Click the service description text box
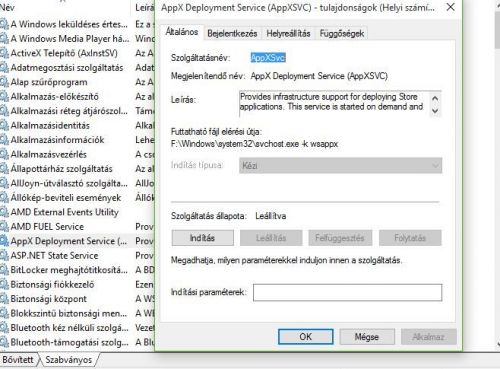This screenshot has height=369, width=500. (x=334, y=104)
